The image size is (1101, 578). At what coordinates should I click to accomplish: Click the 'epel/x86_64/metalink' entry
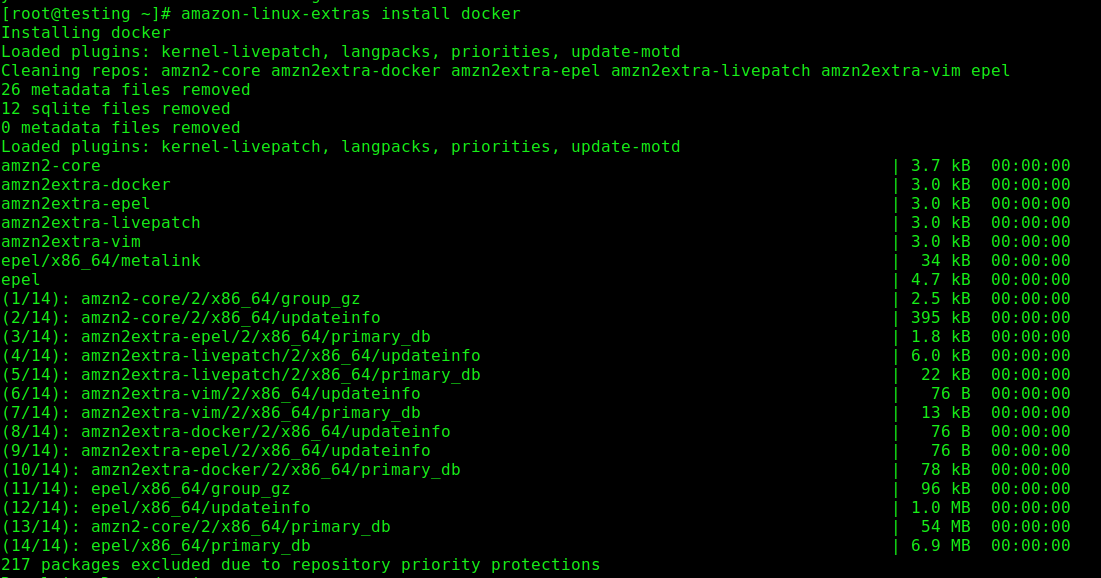coord(101,261)
